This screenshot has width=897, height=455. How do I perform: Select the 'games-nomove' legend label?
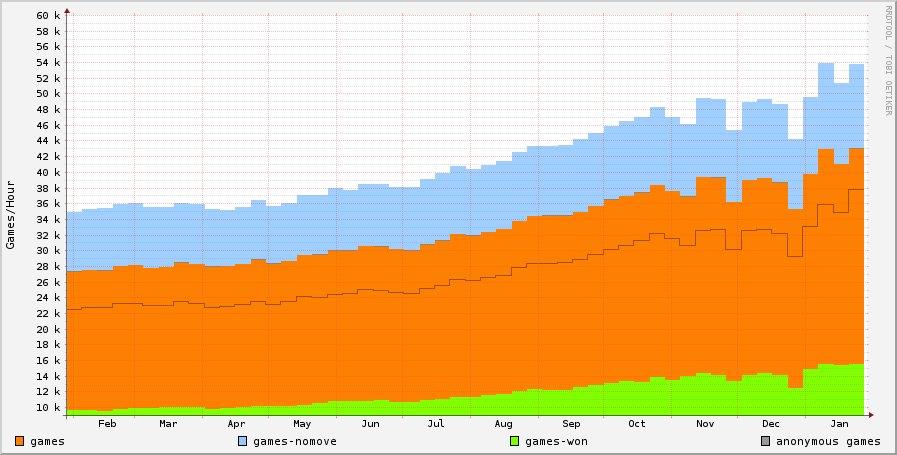click(295, 441)
